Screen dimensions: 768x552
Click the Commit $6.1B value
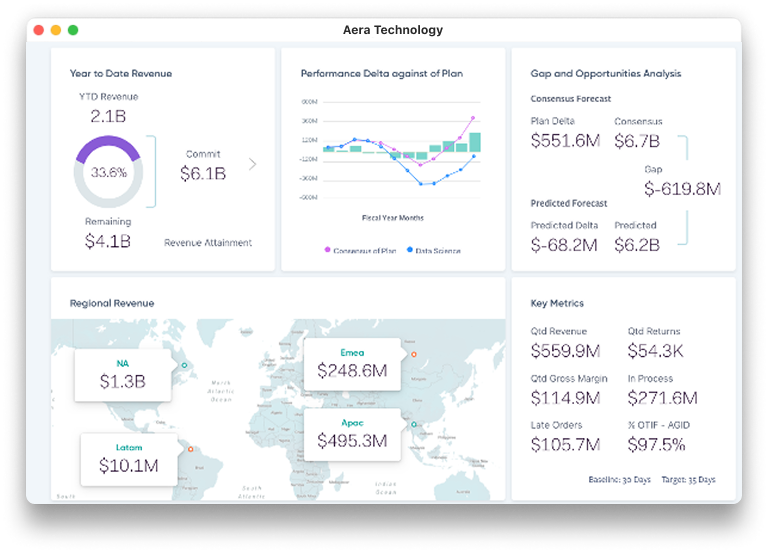(203, 173)
